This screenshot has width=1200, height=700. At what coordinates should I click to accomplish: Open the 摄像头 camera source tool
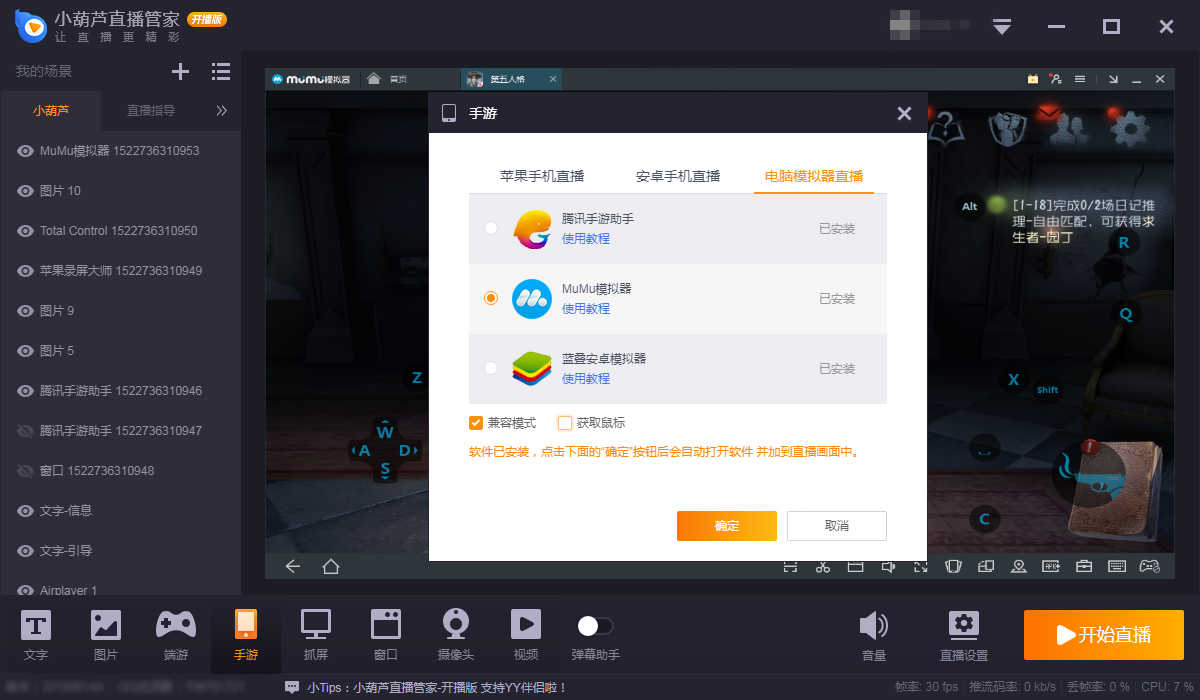(x=456, y=636)
